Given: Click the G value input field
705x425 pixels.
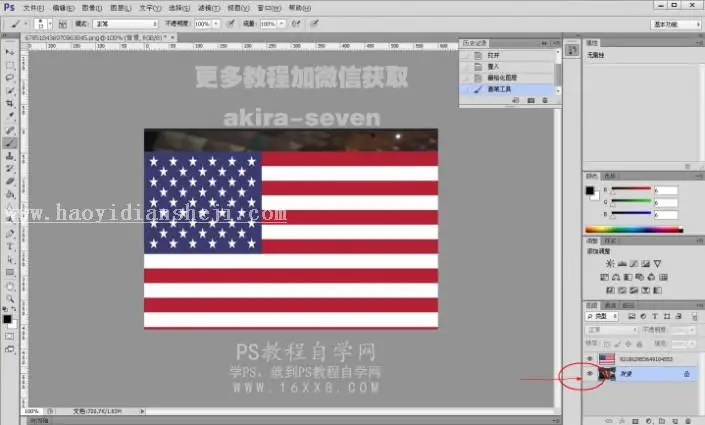Looking at the screenshot, I should tap(666, 203).
